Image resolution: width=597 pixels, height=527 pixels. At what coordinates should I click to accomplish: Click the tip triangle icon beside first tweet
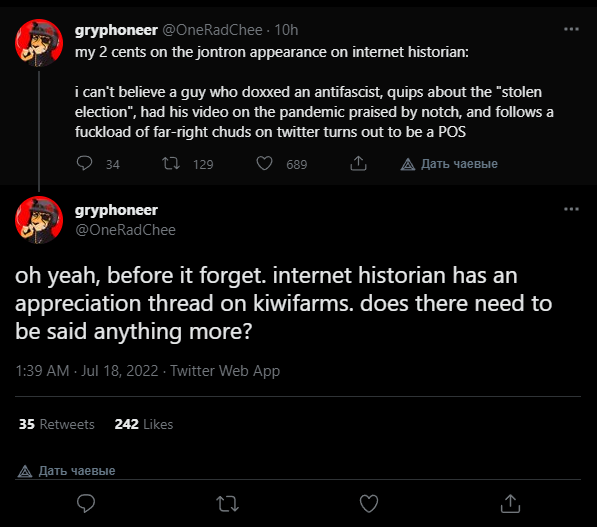408,164
